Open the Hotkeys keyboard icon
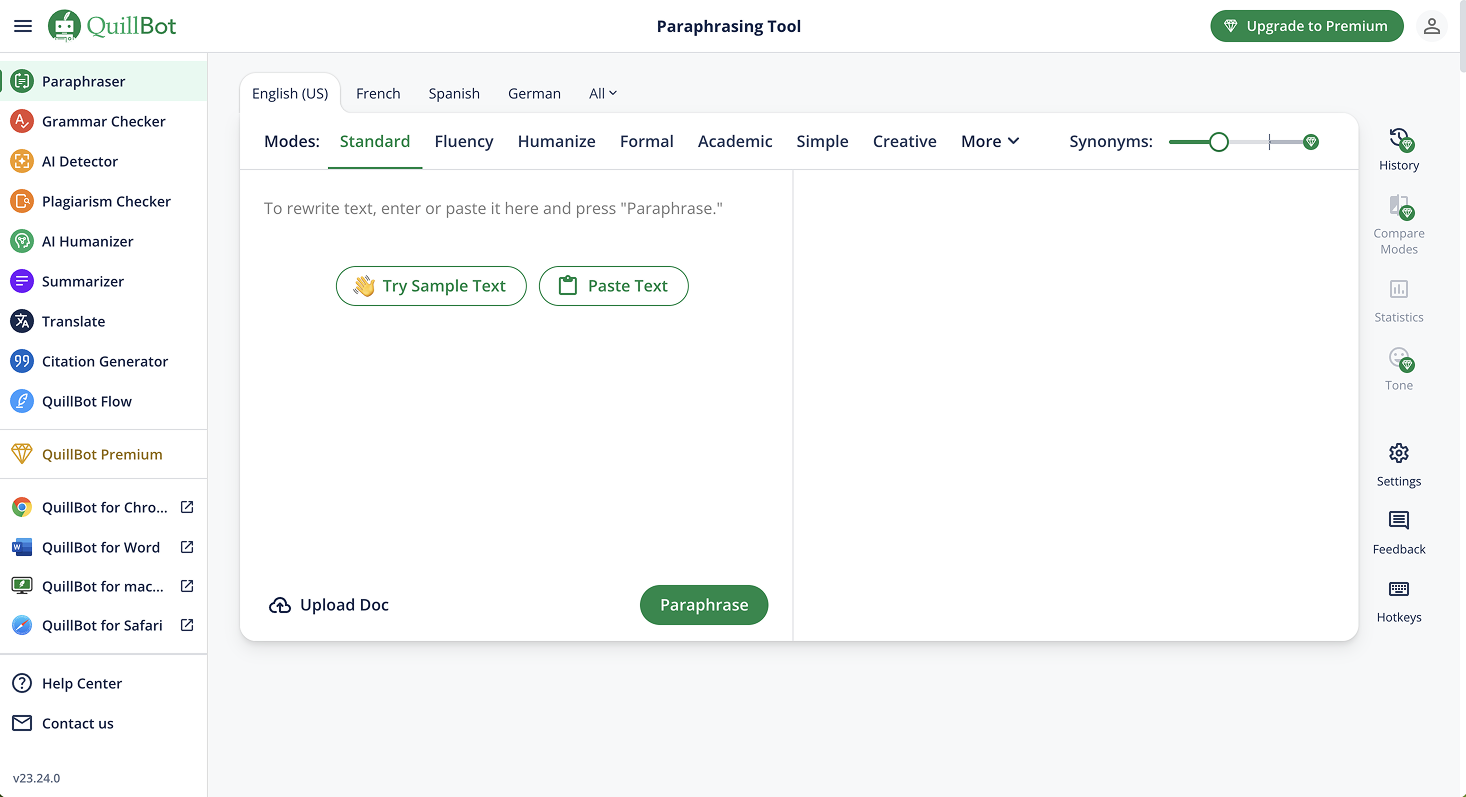The height and width of the screenshot is (797, 1466). tap(1399, 589)
